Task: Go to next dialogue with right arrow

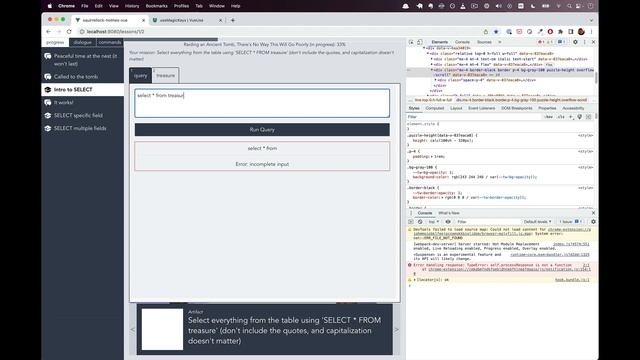Action: click(x=397, y=329)
